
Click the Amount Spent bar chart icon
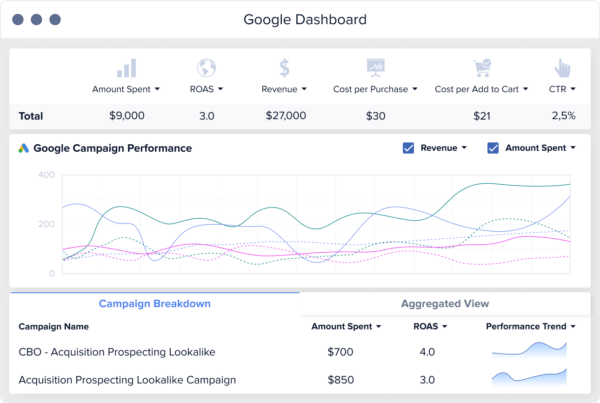click(126, 68)
